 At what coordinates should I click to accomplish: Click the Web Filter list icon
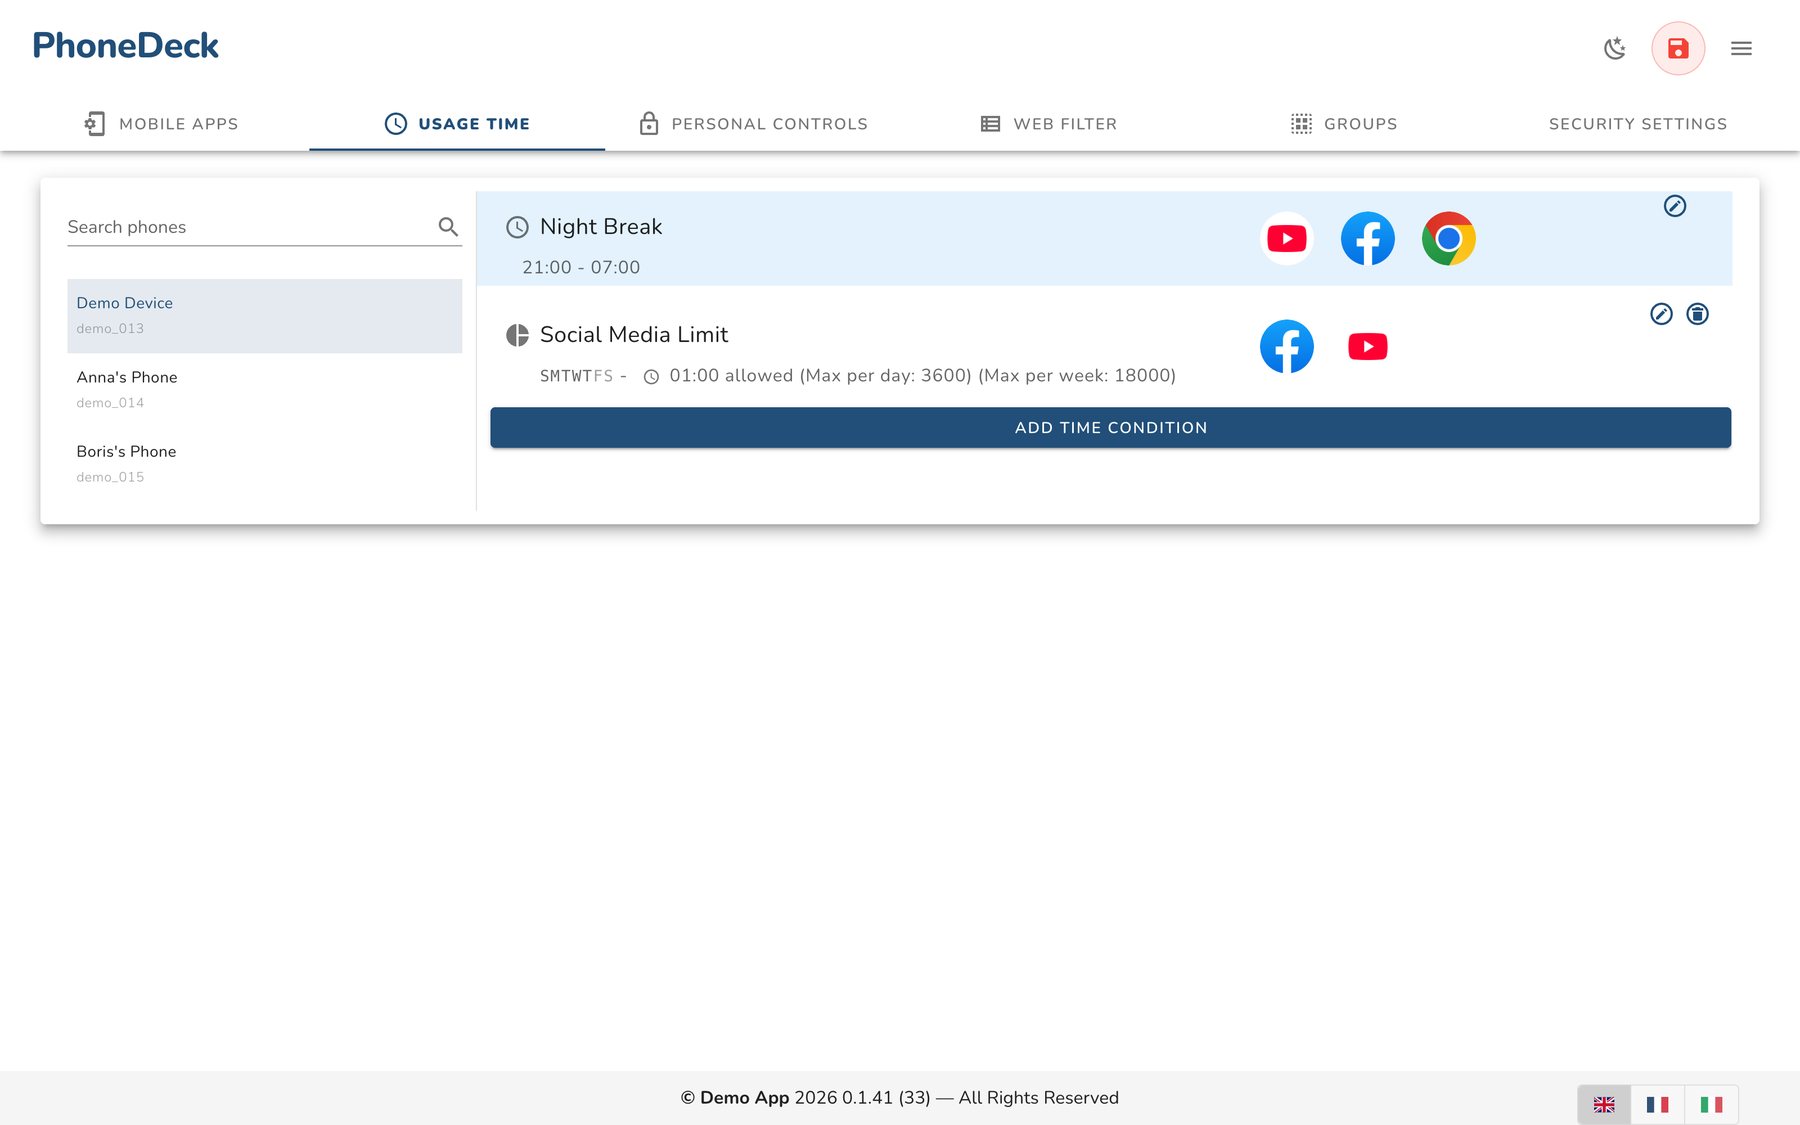pos(991,124)
